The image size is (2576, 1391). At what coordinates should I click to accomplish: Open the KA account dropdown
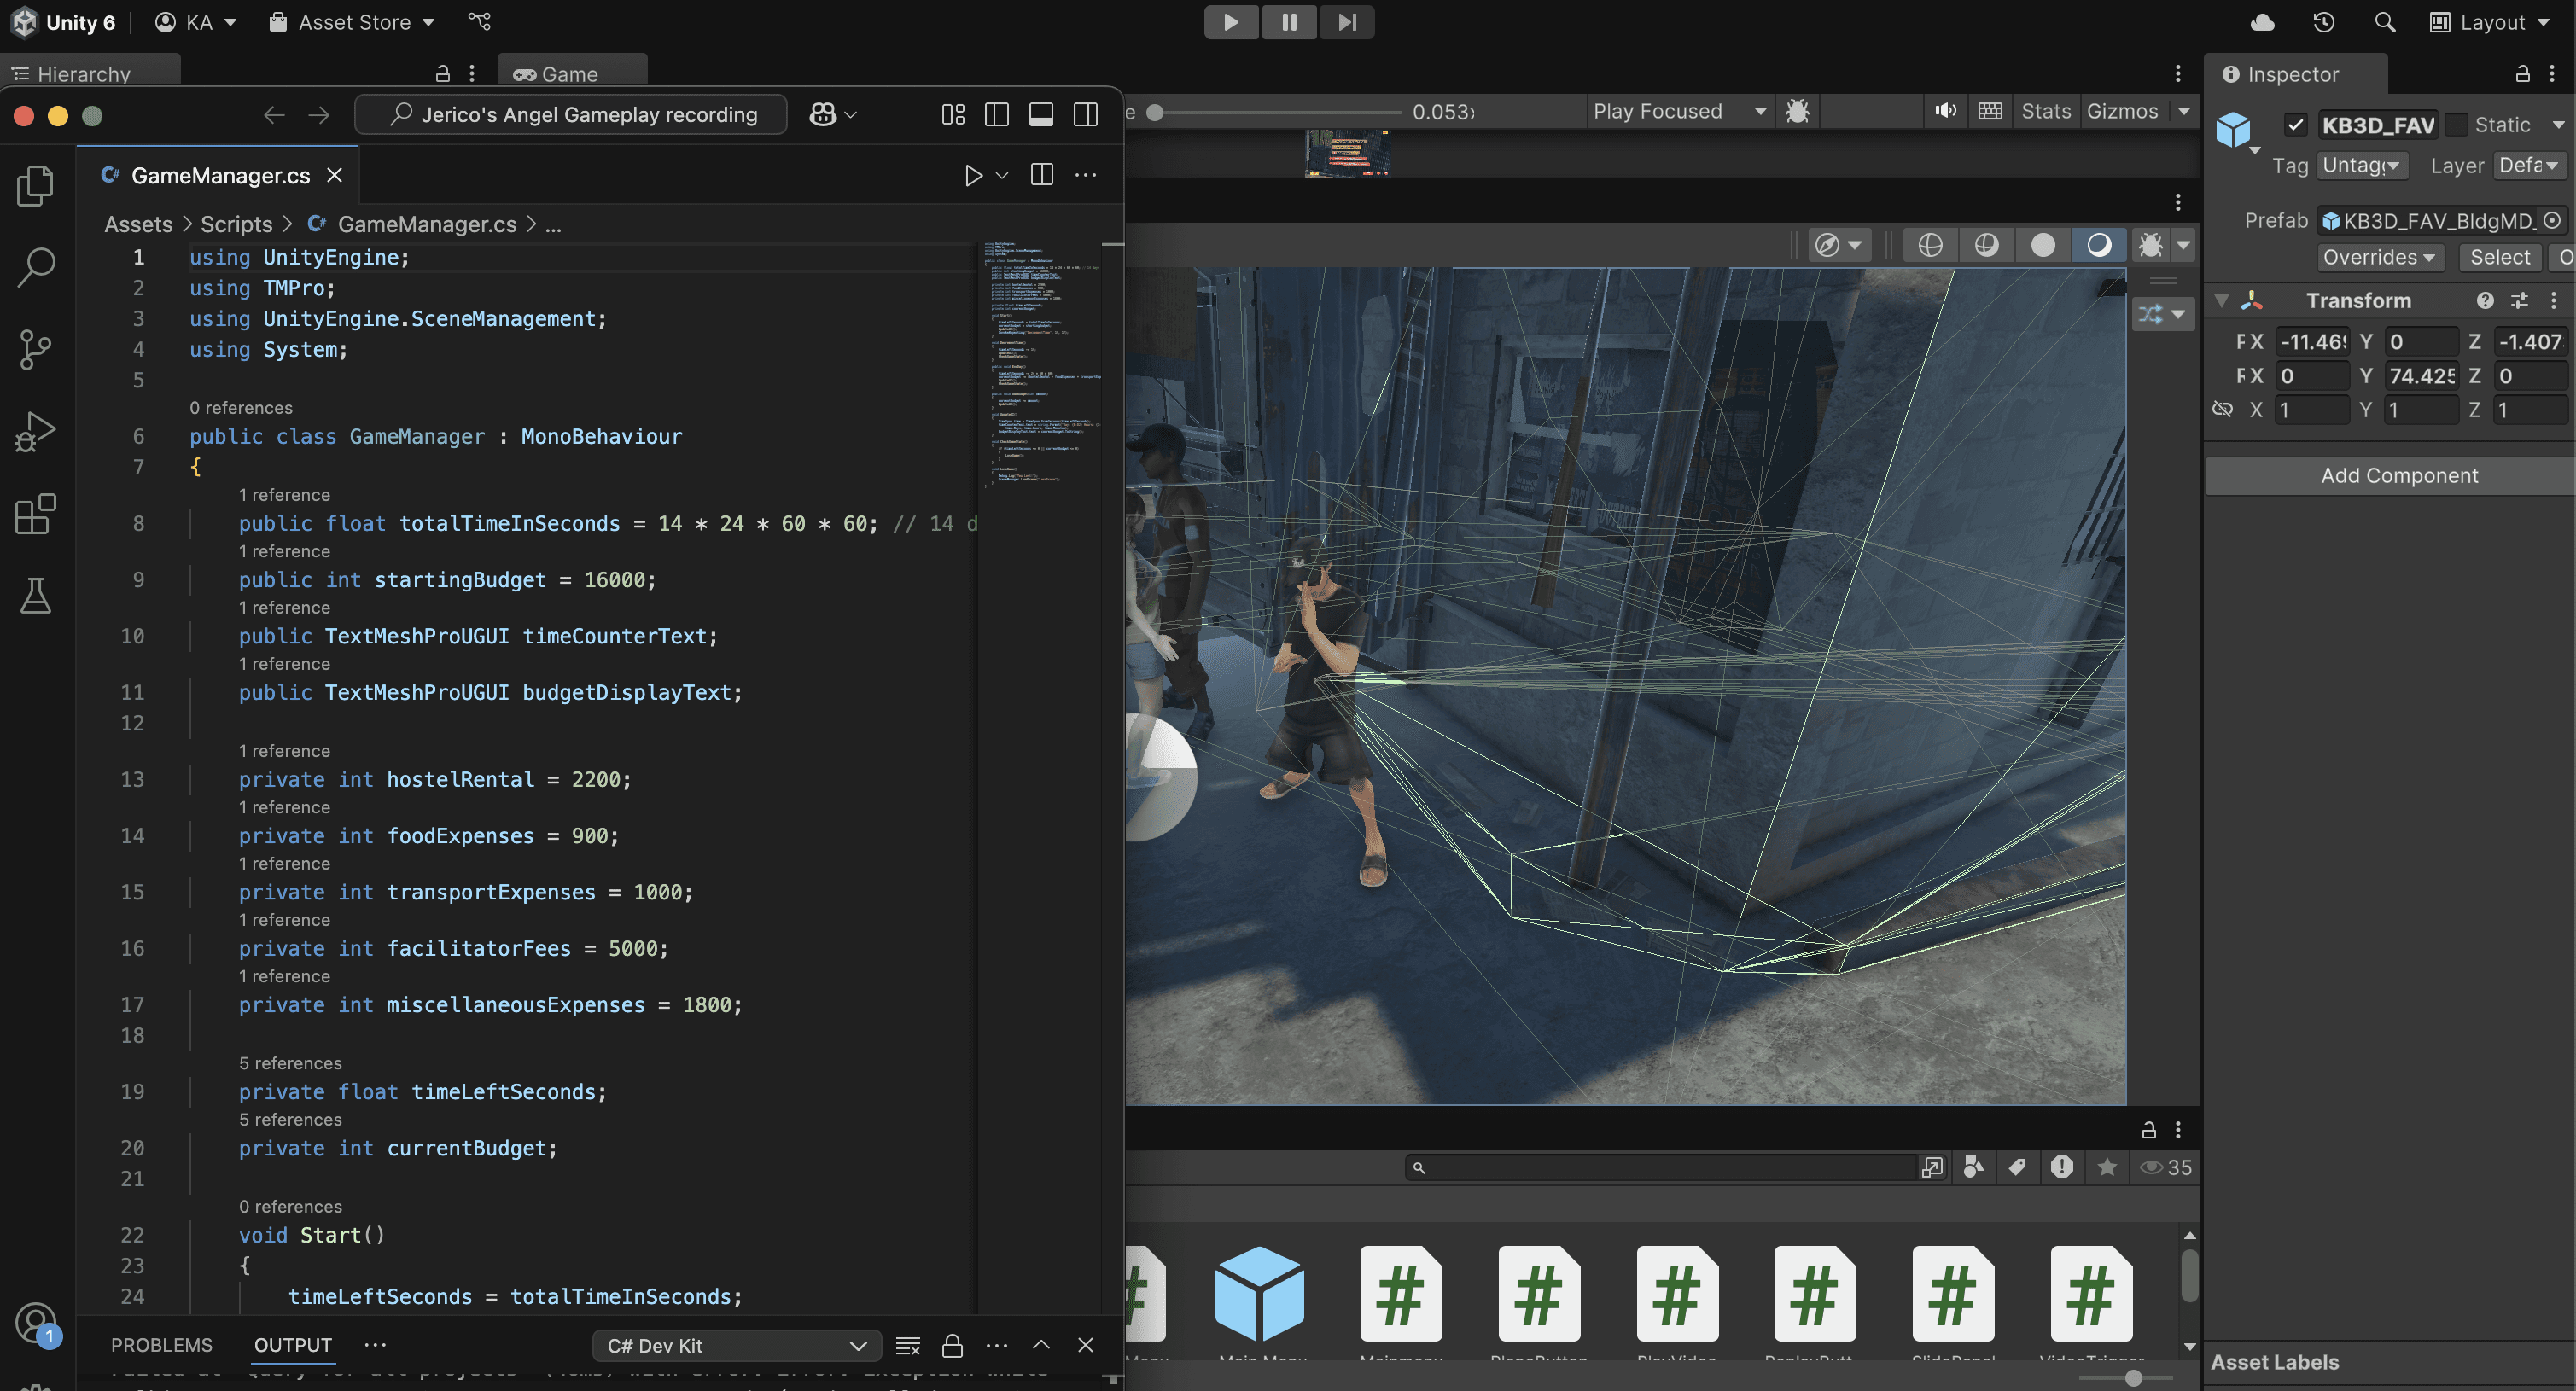(196, 22)
